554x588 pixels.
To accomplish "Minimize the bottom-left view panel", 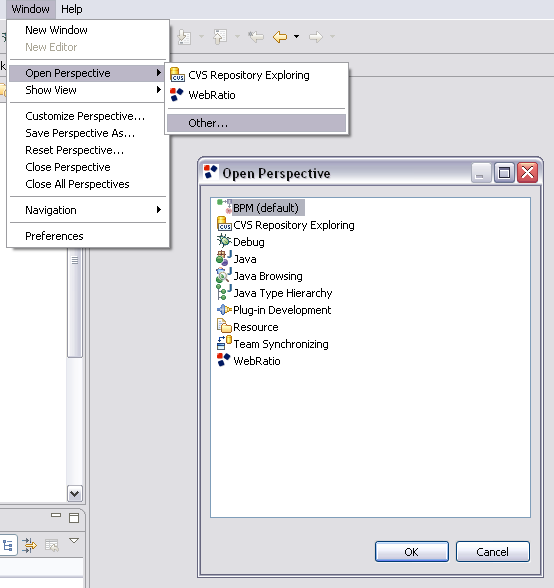I will pyautogui.click(x=56, y=516).
